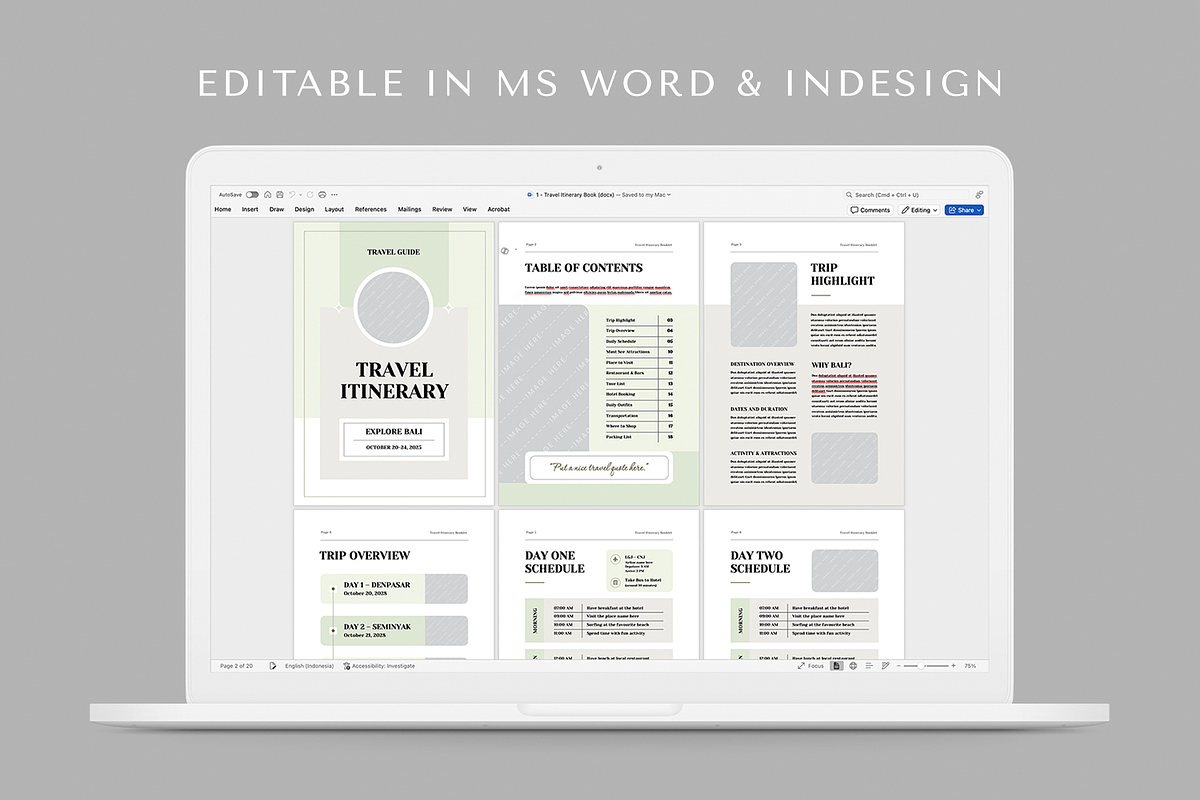Open the Acrobat tab
The width and height of the screenshot is (1200, 800).
tap(498, 210)
